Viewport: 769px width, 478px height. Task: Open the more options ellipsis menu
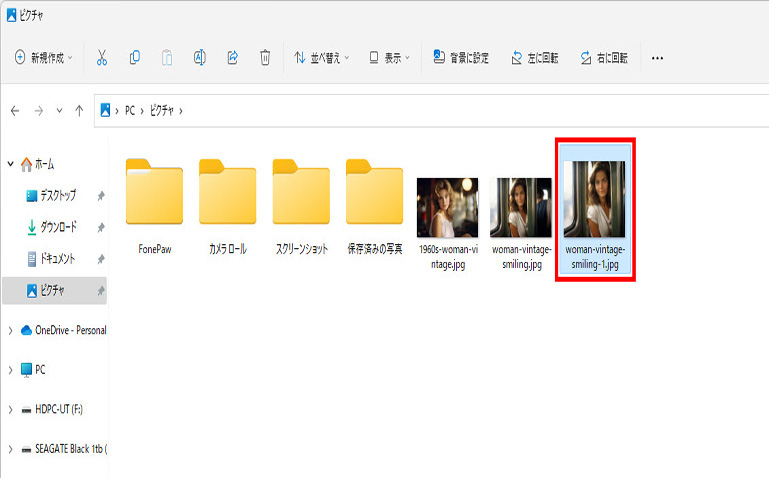click(x=657, y=58)
